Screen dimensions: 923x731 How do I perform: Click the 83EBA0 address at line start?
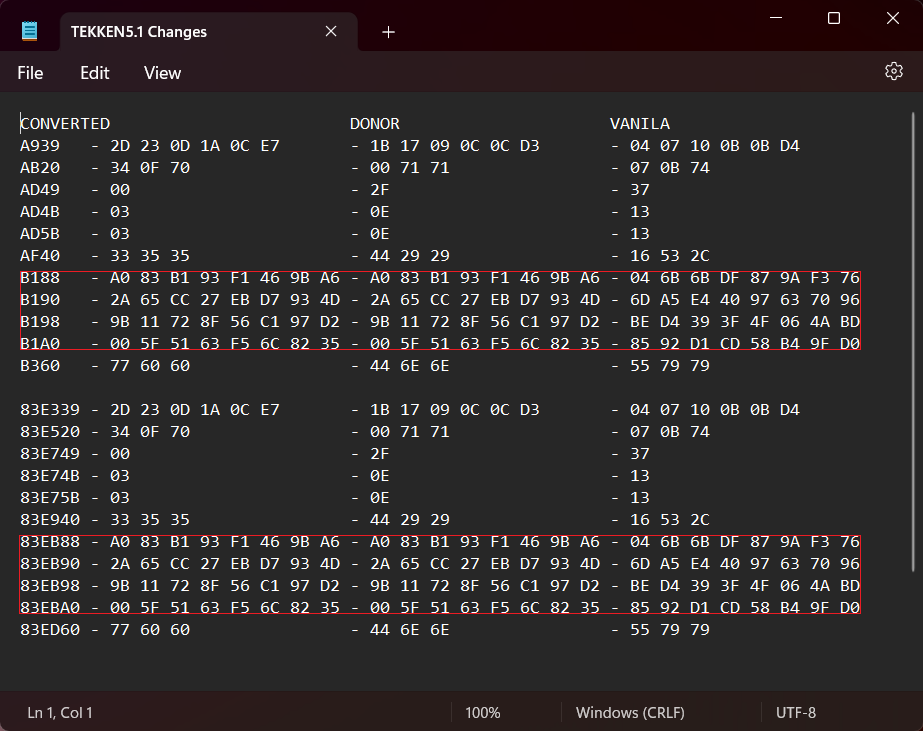(50, 607)
